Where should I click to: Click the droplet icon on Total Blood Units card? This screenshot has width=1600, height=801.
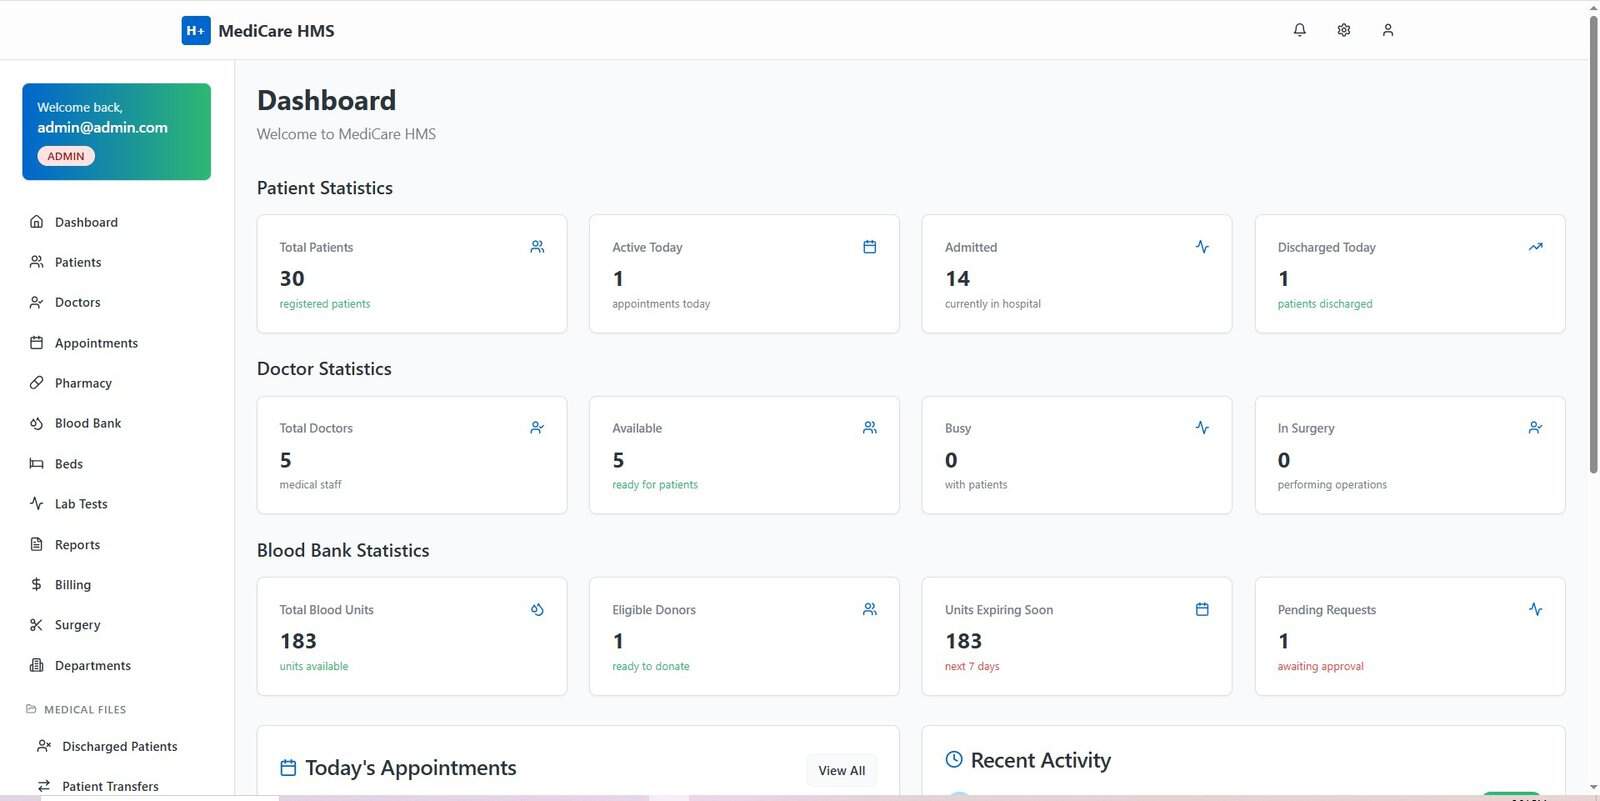537,609
